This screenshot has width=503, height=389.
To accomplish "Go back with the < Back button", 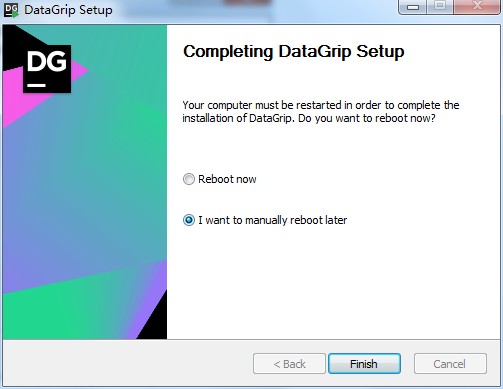I will click(x=289, y=364).
